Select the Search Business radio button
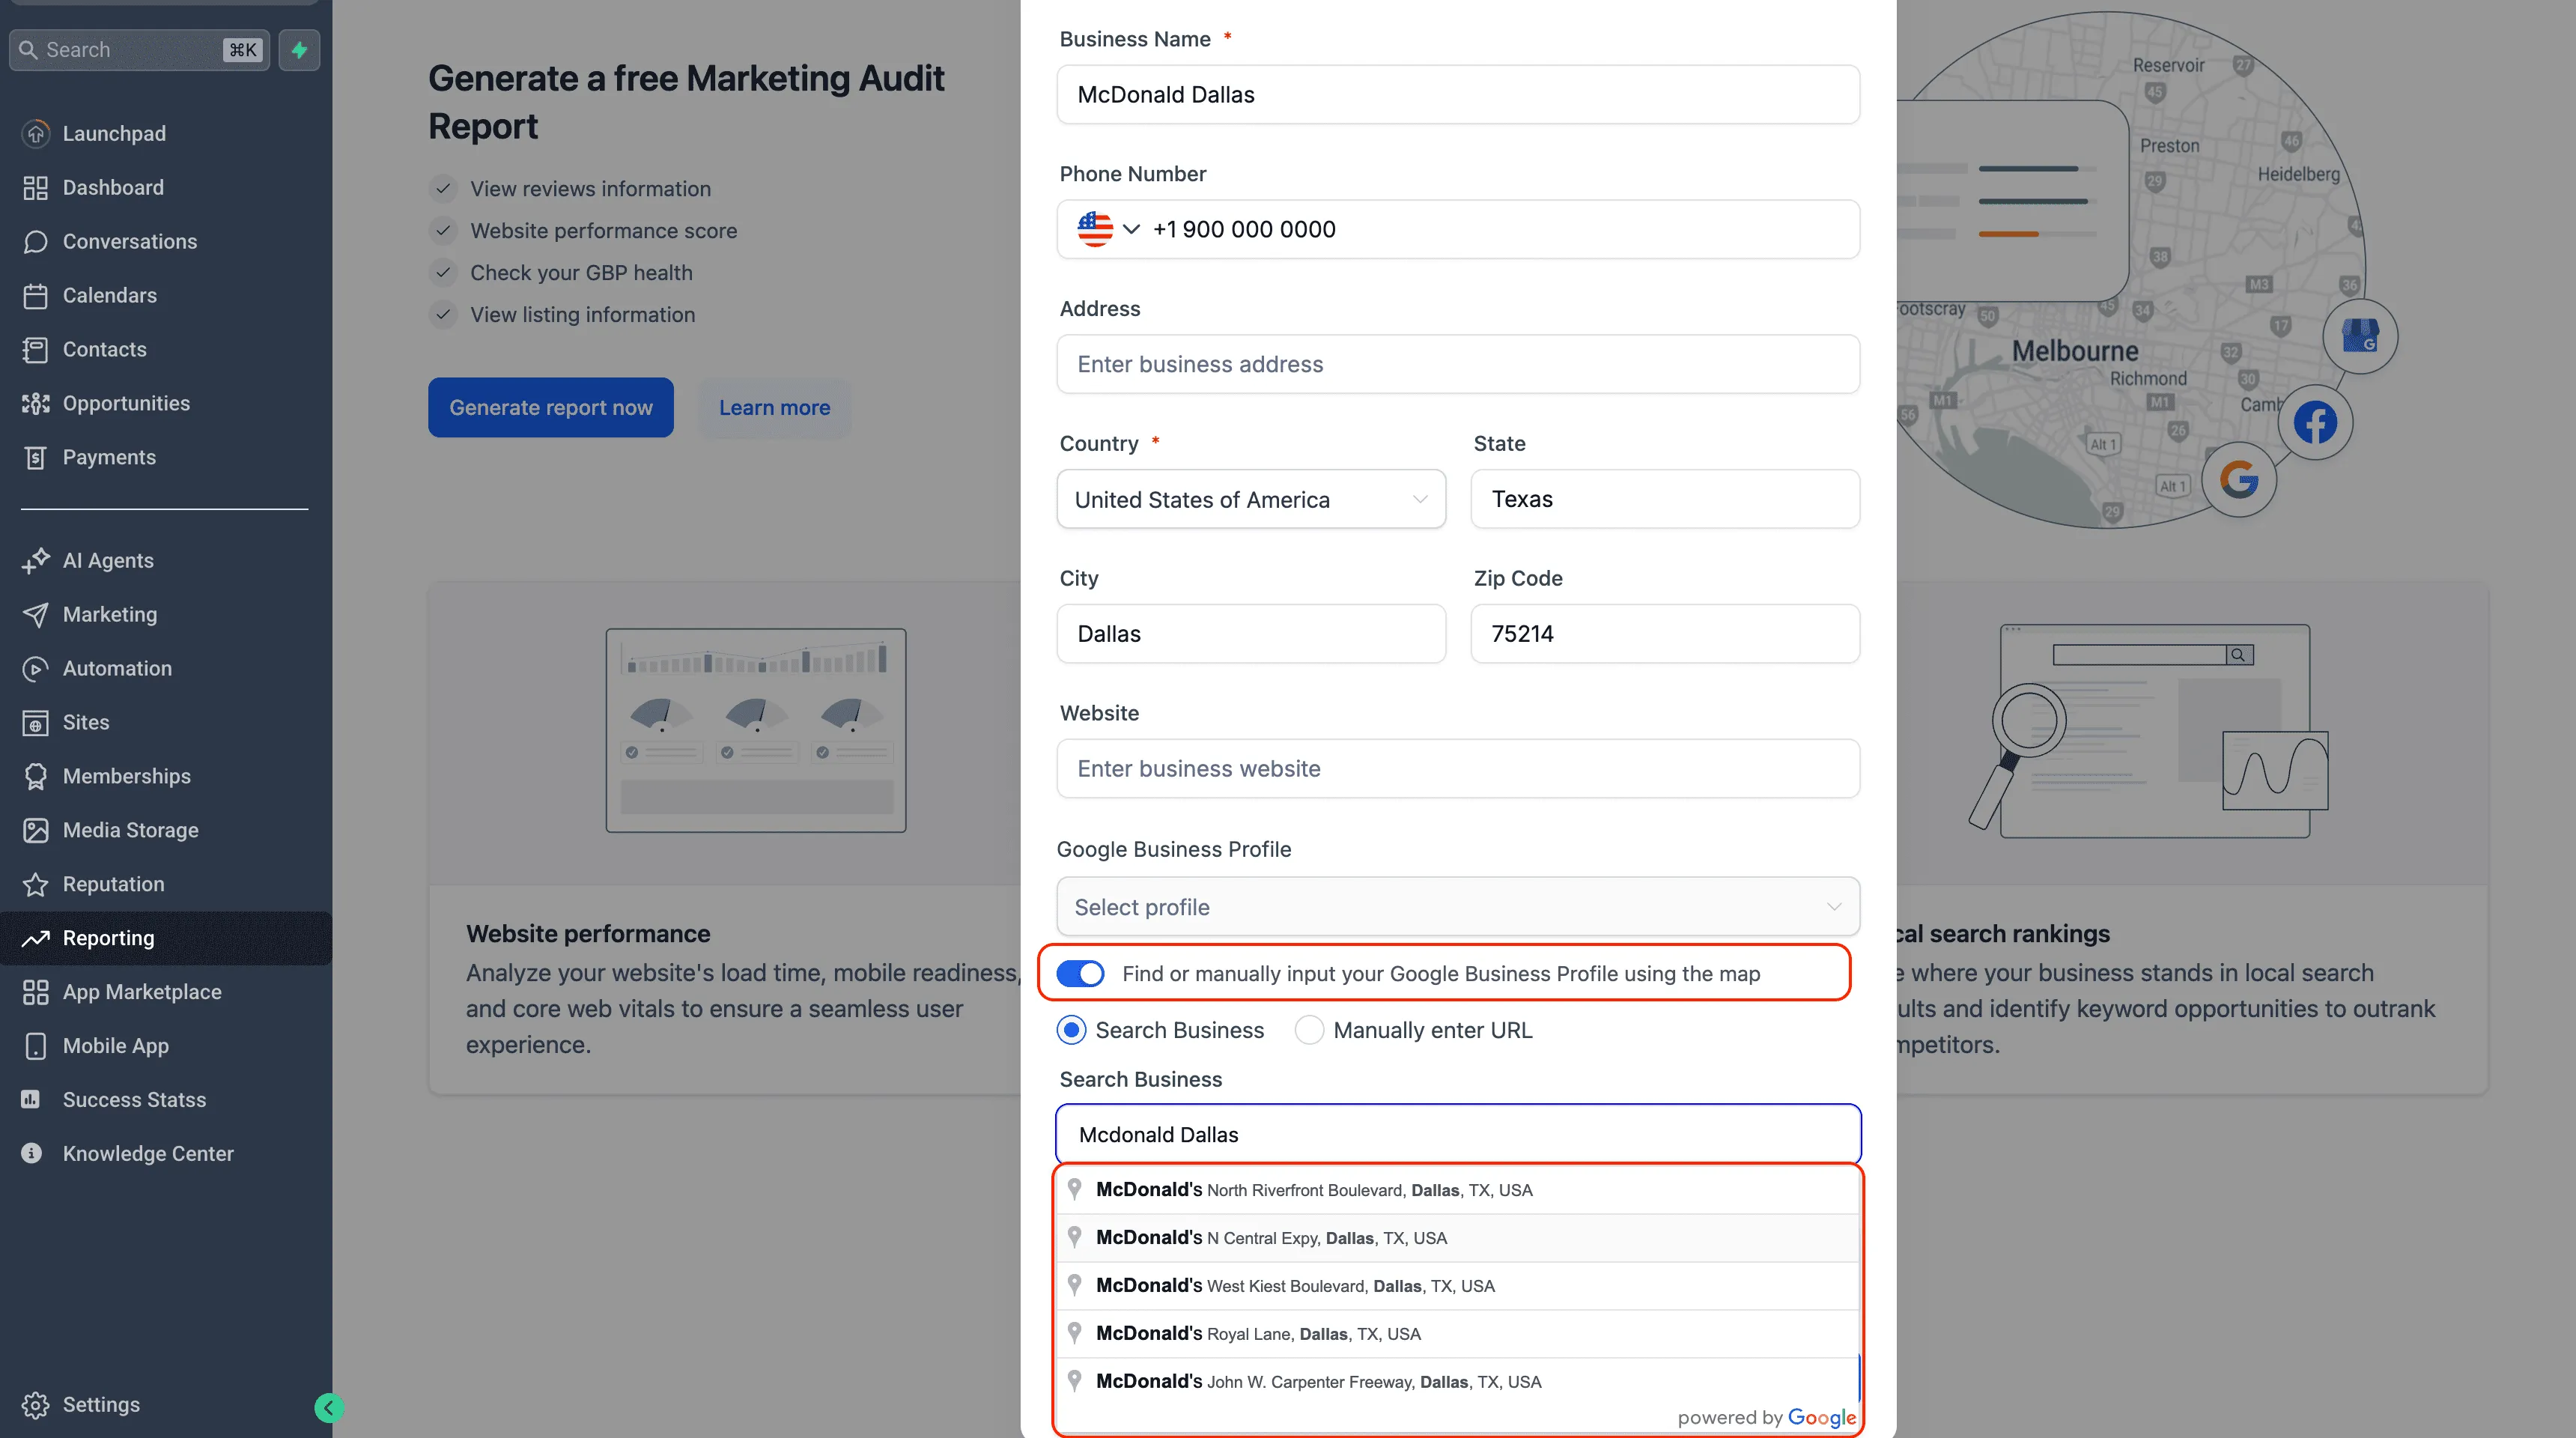Viewport: 2576px width, 1438px height. click(x=1071, y=1029)
